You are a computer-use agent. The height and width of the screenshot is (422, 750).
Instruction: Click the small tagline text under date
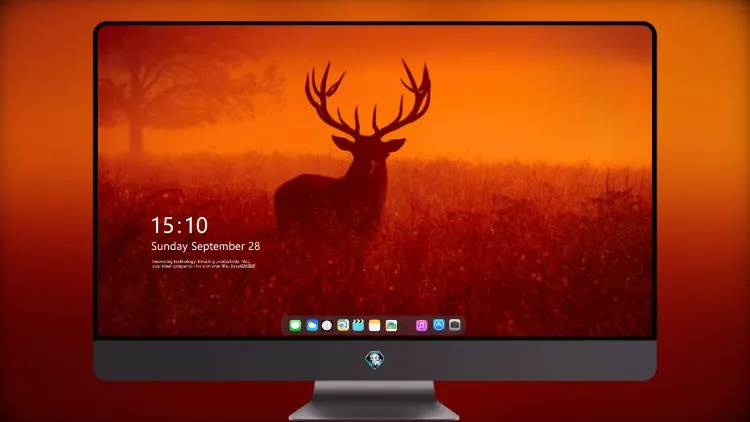coord(204,264)
